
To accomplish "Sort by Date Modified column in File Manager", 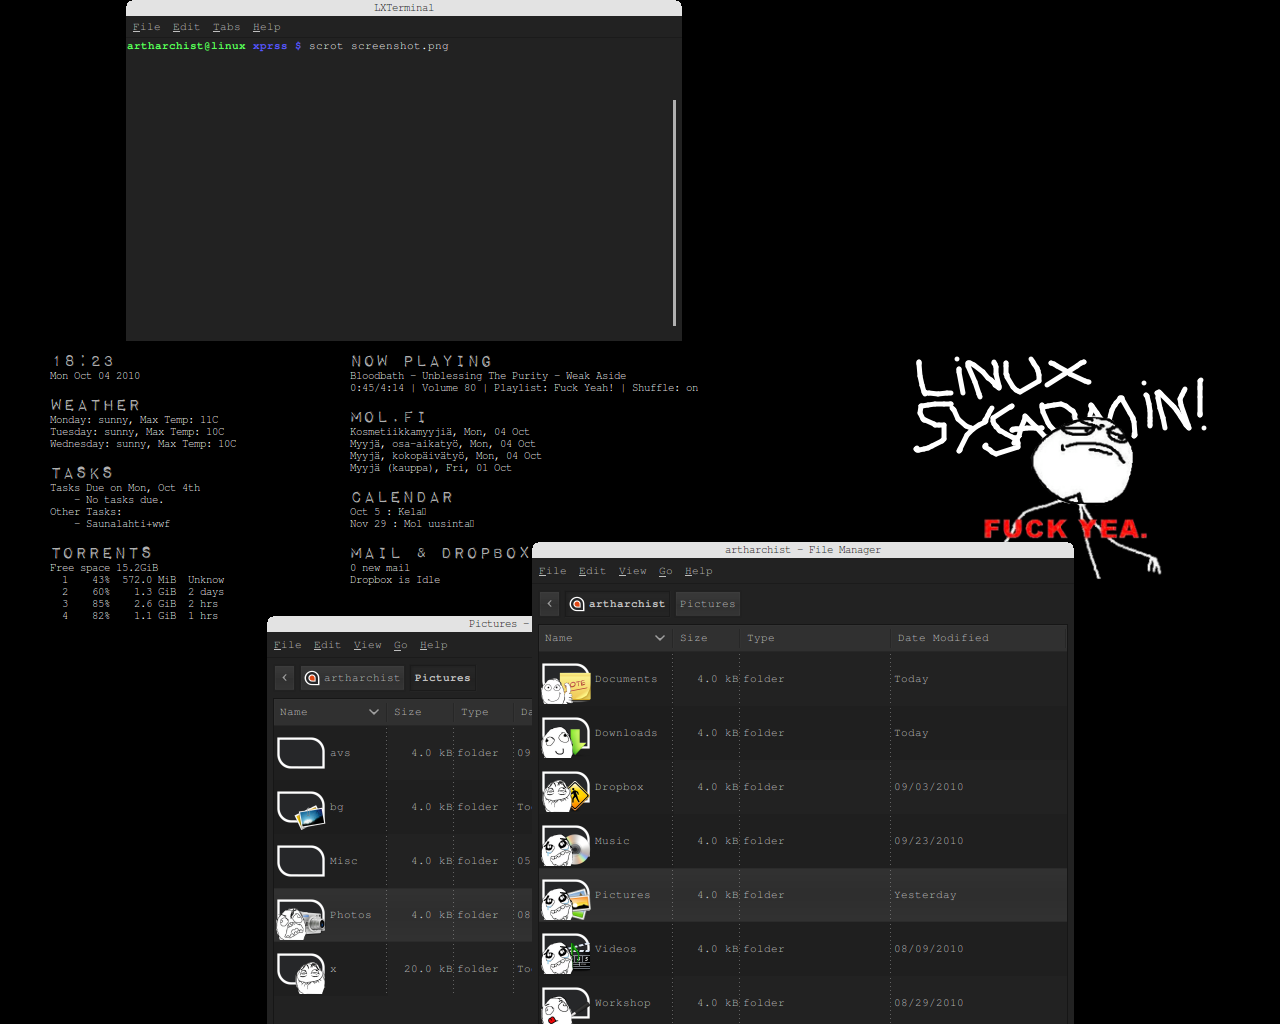I will tap(979, 638).
